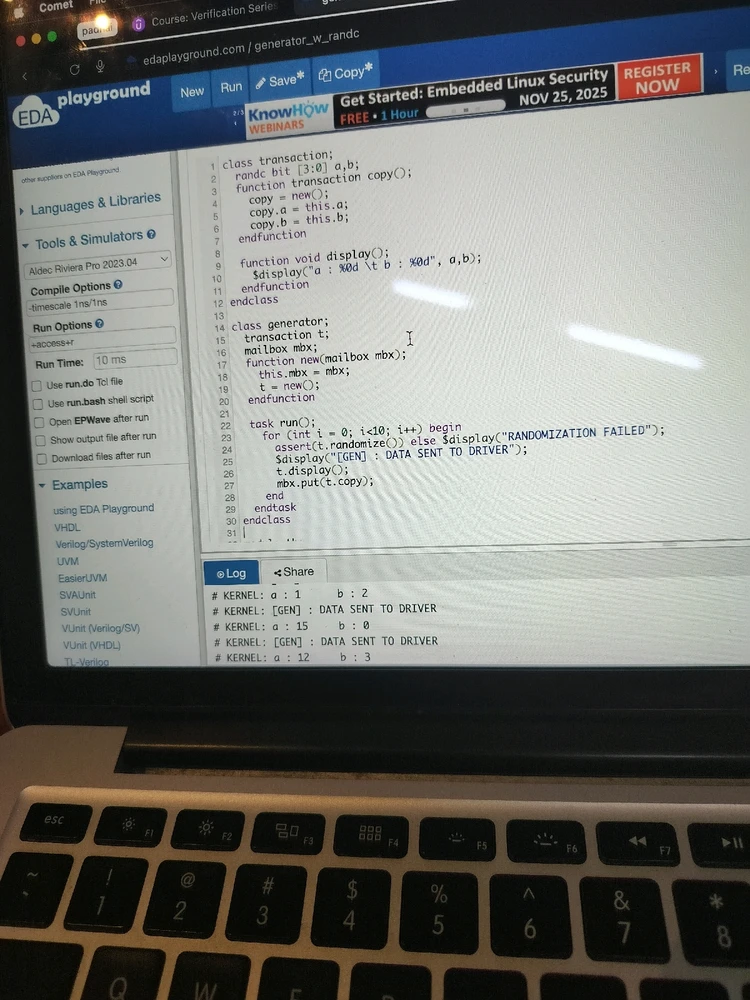Screen dimensions: 750x1000
Task: Click help icon beside Compile Options
Action: [x=118, y=284]
